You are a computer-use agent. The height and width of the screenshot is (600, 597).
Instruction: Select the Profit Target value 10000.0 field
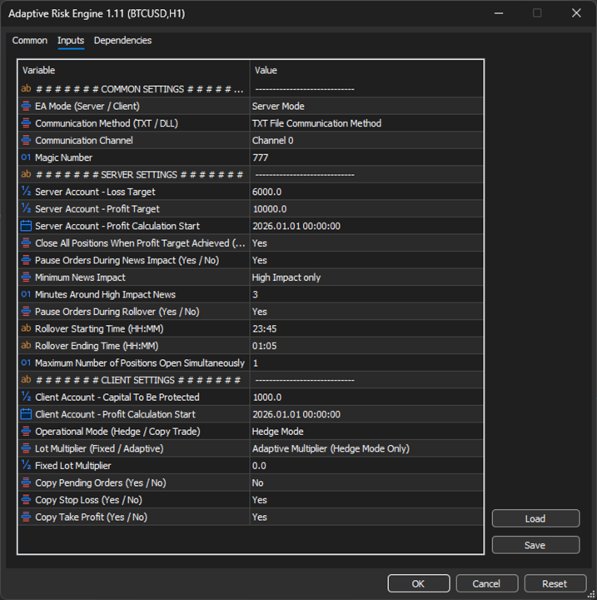pos(366,209)
